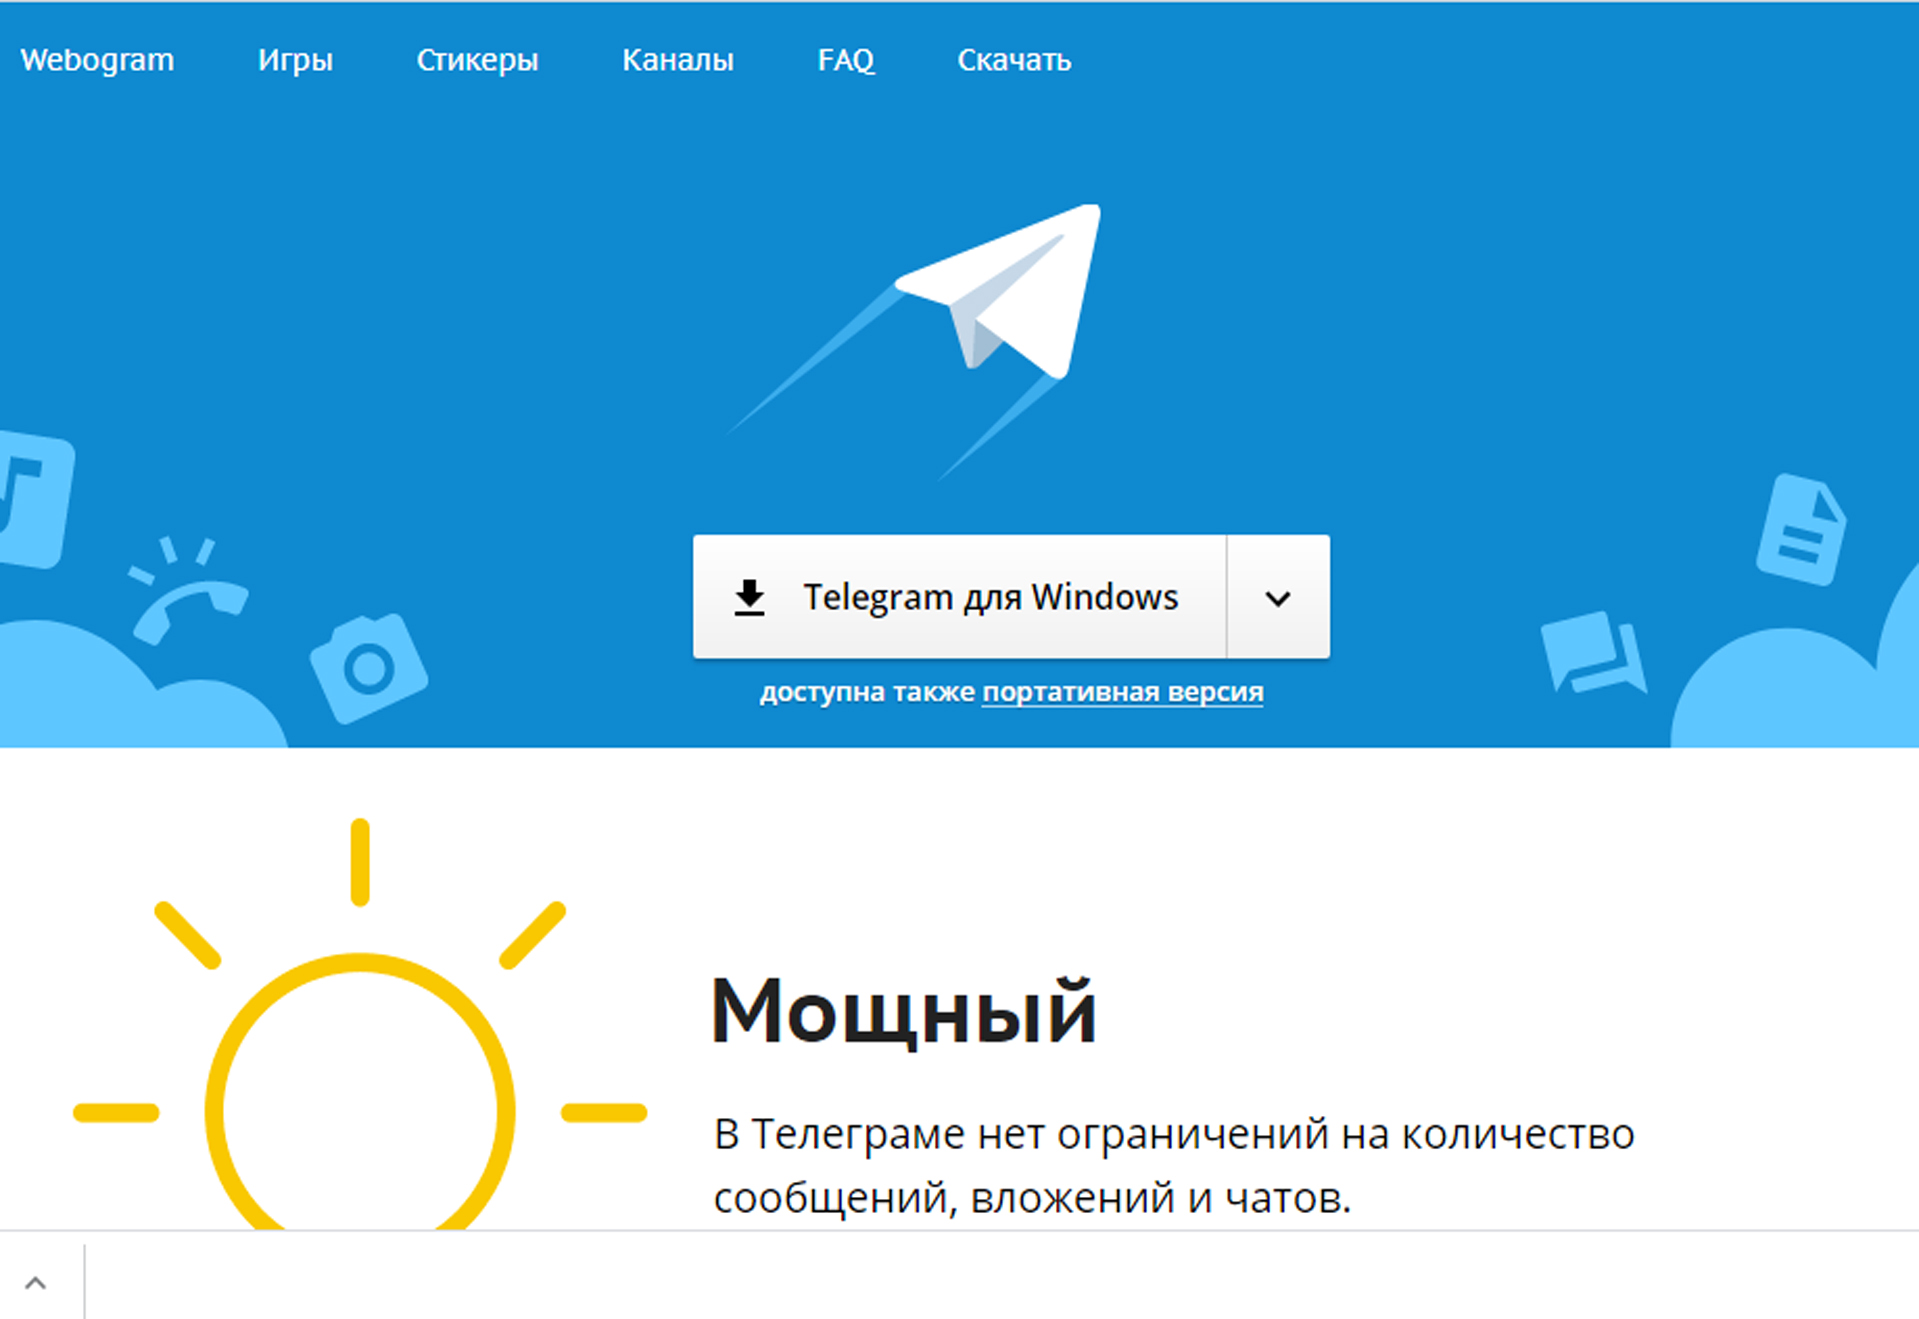1919x1319 pixels.
Task: Click the document file icon
Action: (x=1801, y=530)
